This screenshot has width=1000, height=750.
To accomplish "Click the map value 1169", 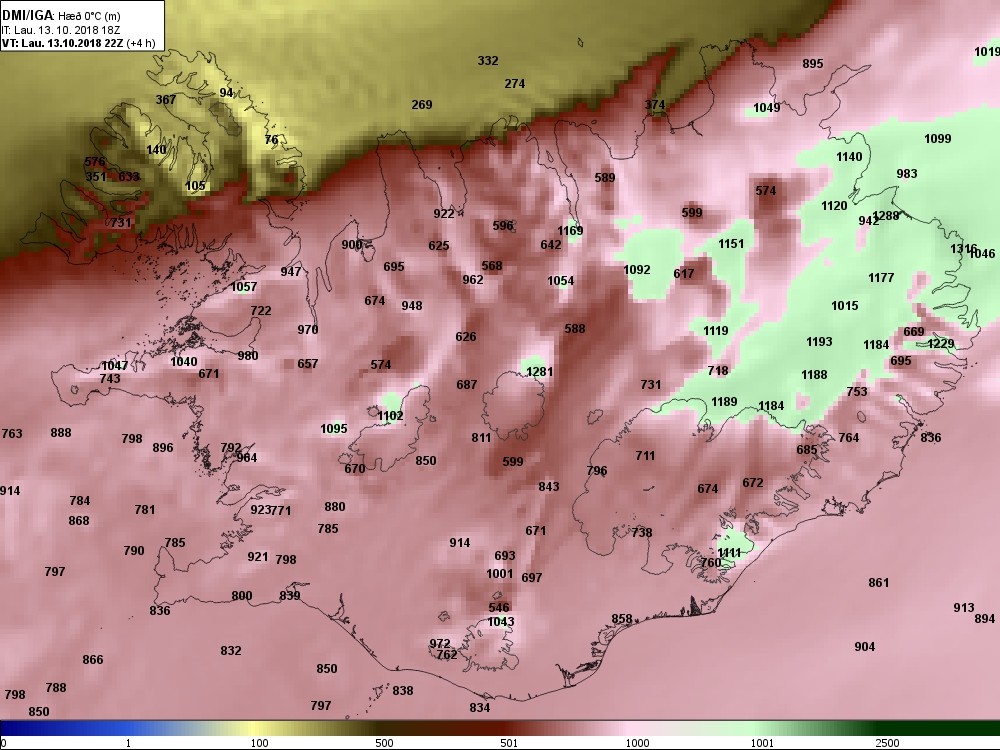I will pos(570,231).
